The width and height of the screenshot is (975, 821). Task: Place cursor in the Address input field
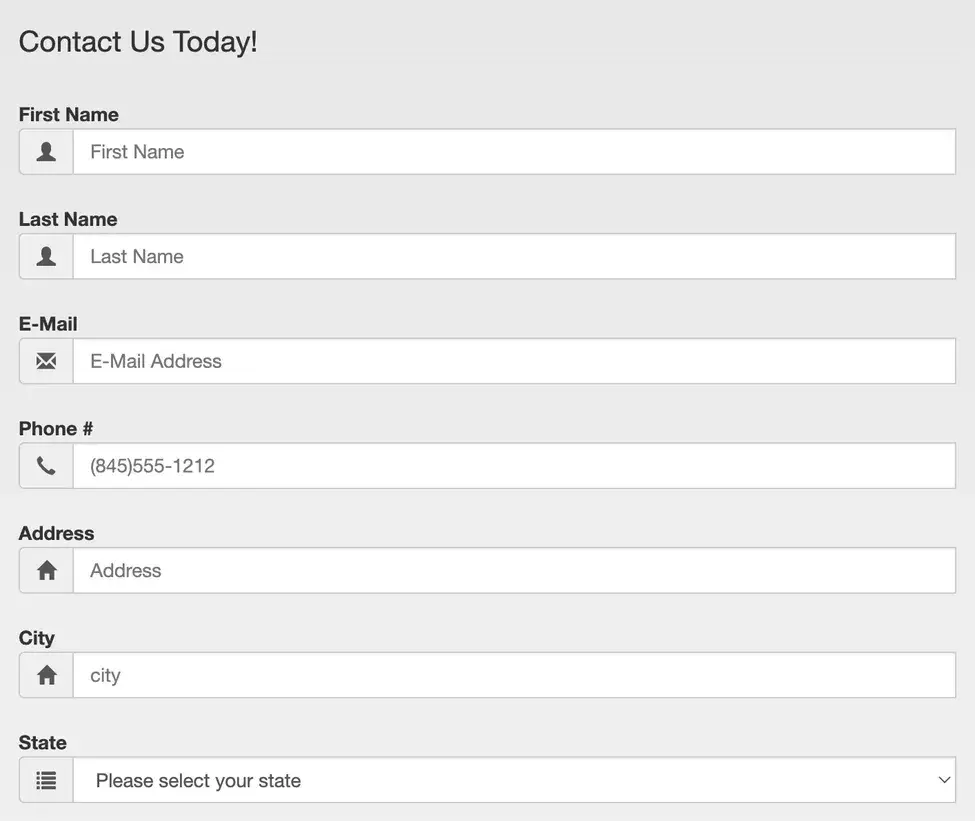click(x=514, y=571)
